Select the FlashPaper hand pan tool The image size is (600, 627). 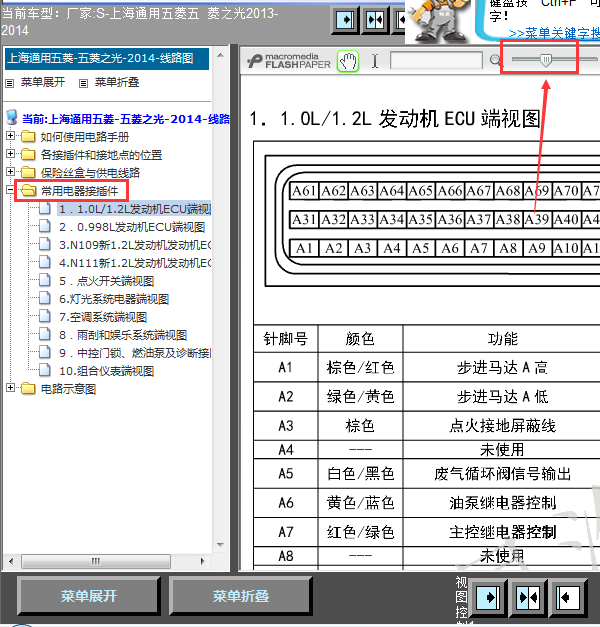[348, 61]
